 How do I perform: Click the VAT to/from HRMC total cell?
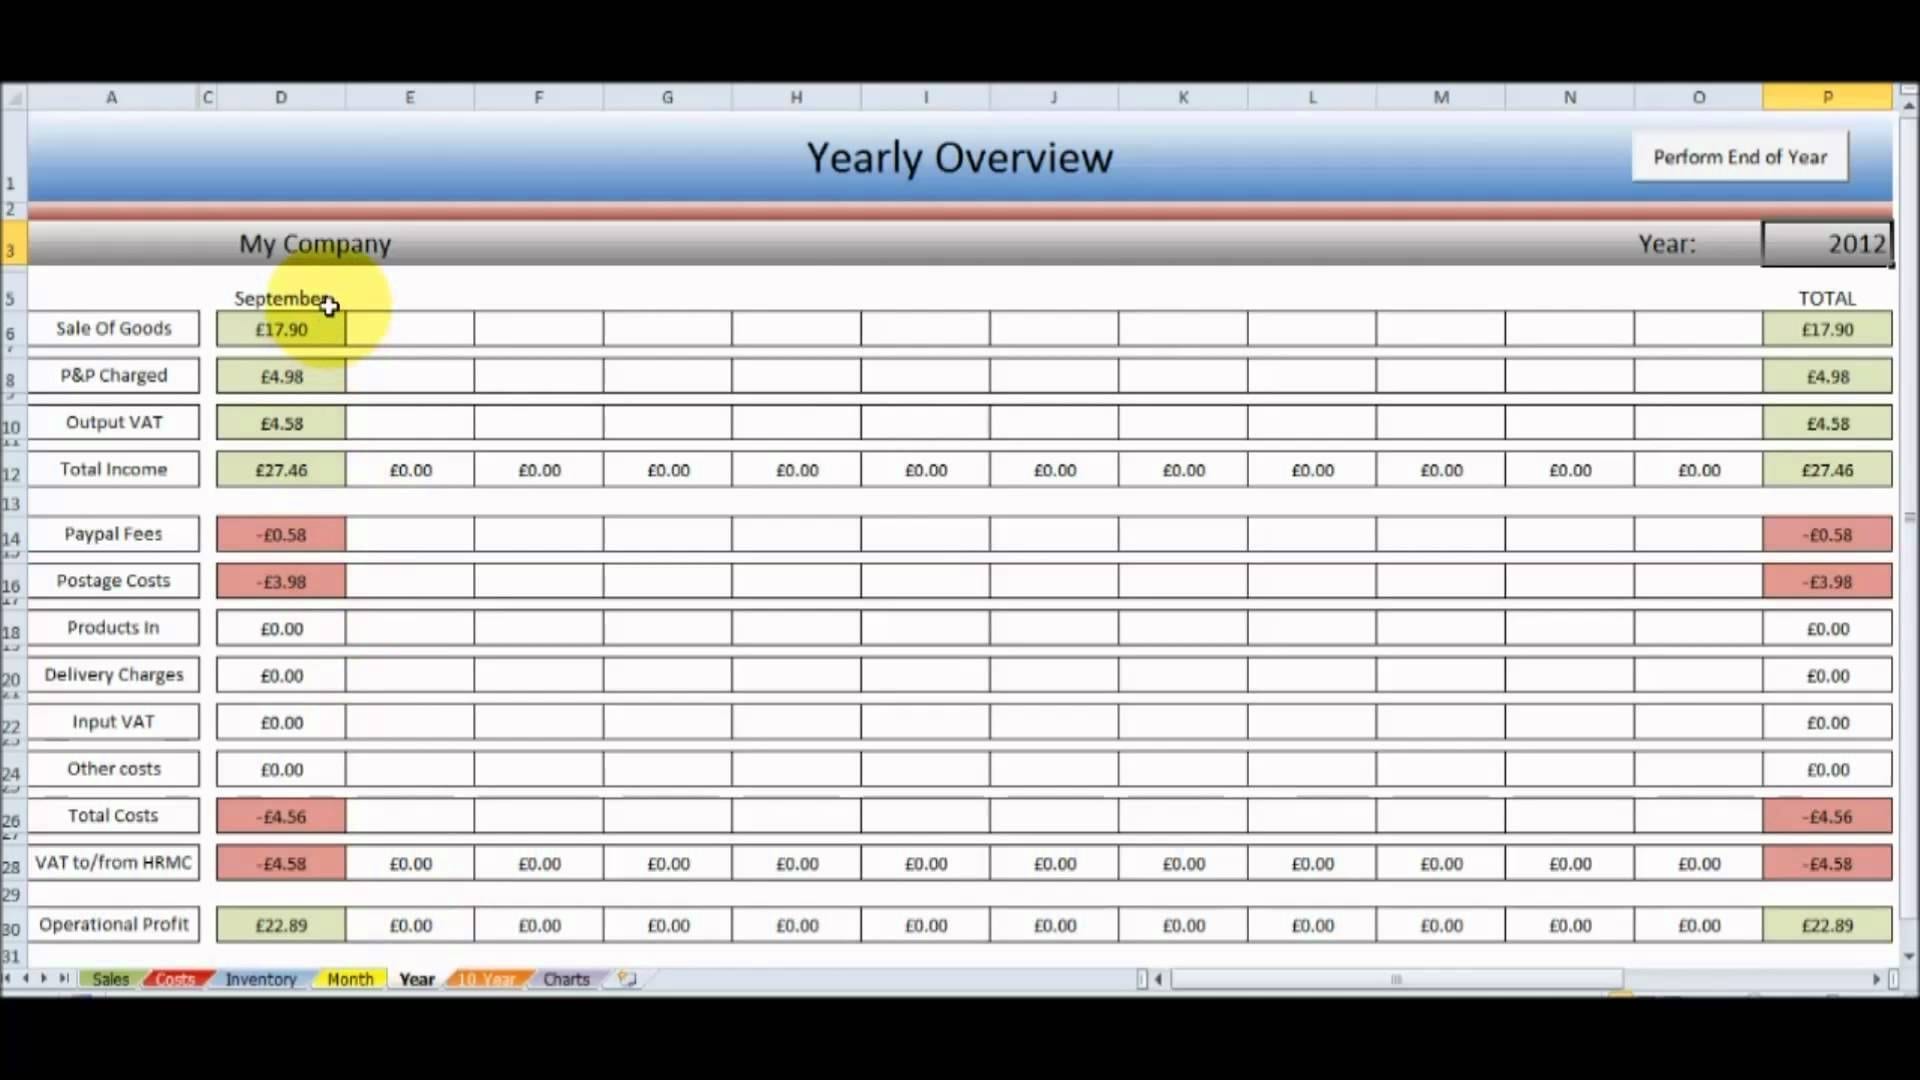tap(1826, 862)
